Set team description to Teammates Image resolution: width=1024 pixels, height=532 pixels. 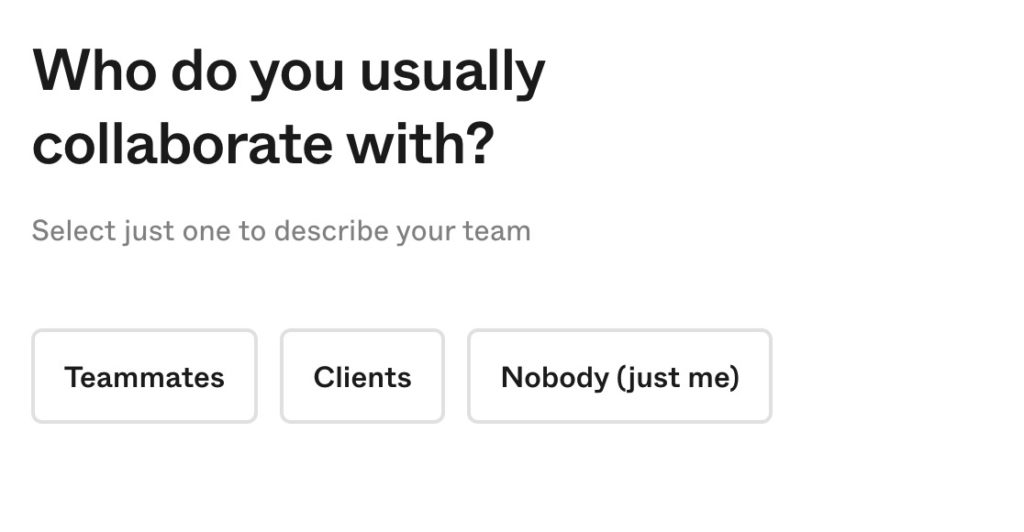coord(144,377)
